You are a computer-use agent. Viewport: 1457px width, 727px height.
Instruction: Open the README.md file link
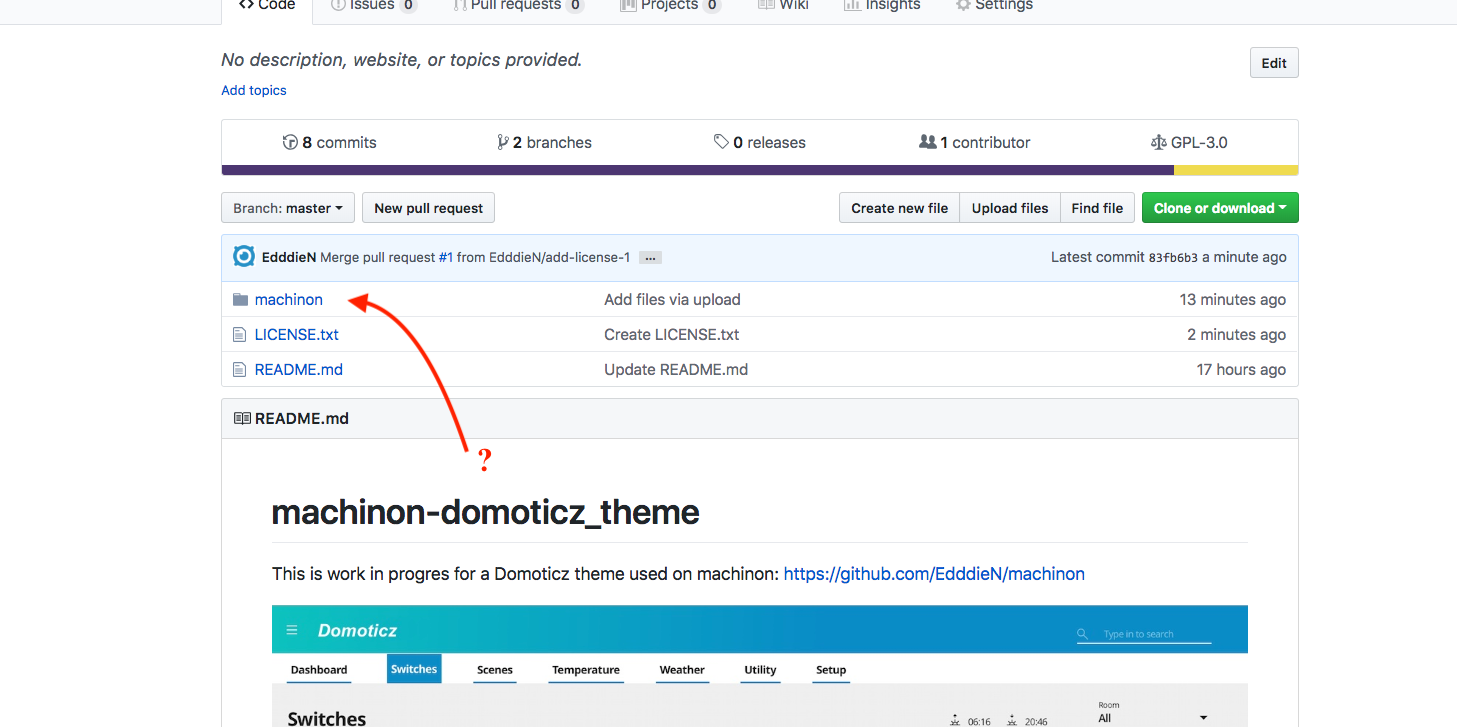[299, 369]
